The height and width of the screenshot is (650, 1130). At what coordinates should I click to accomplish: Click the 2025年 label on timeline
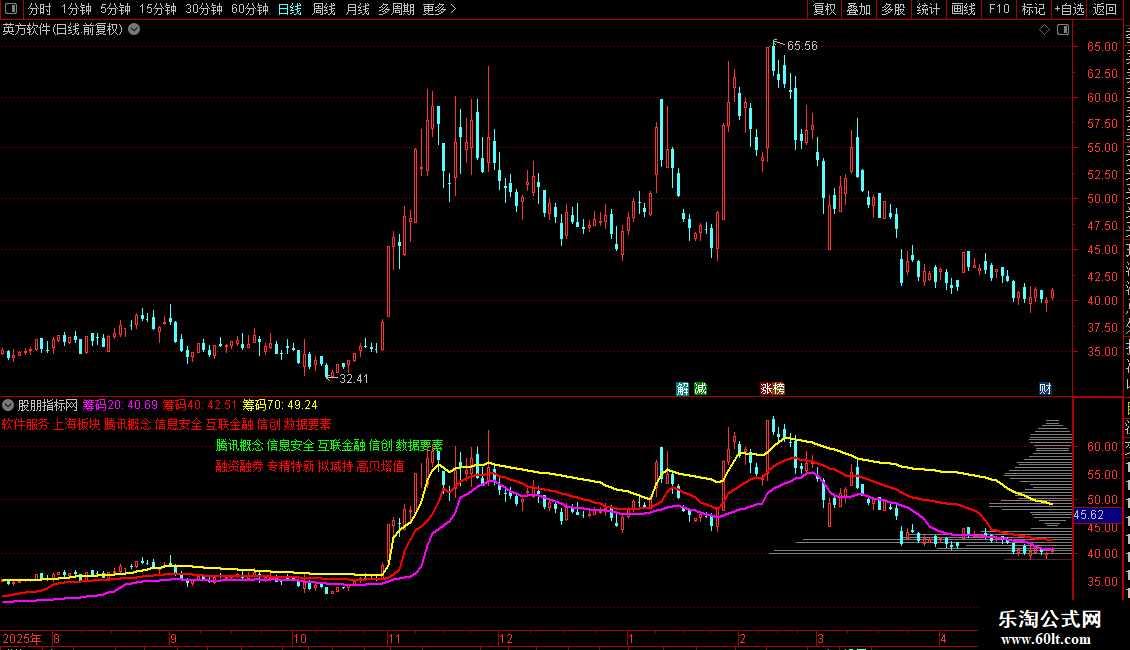22,638
